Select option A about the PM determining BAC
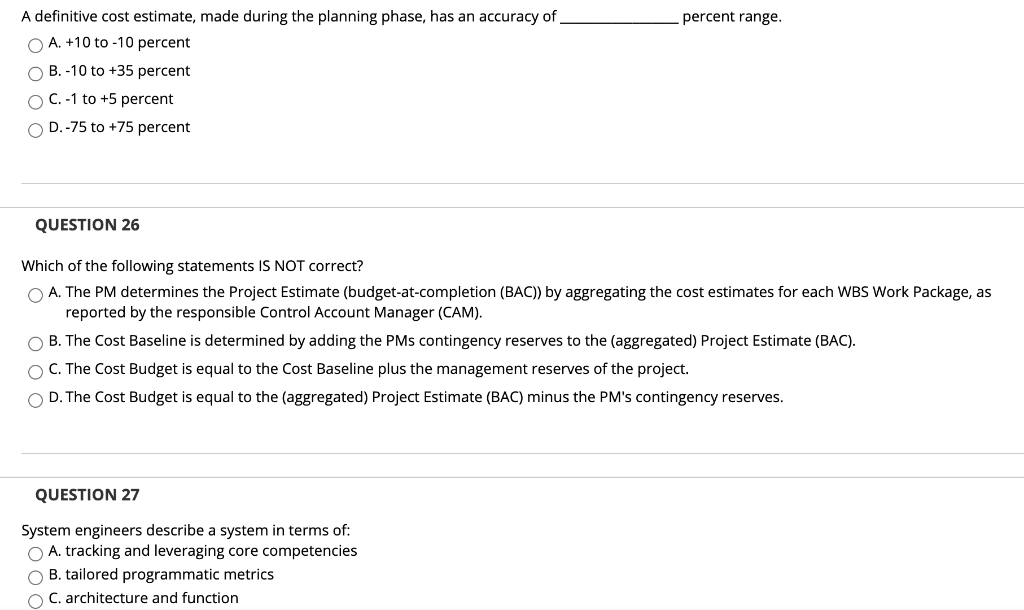 (x=36, y=294)
